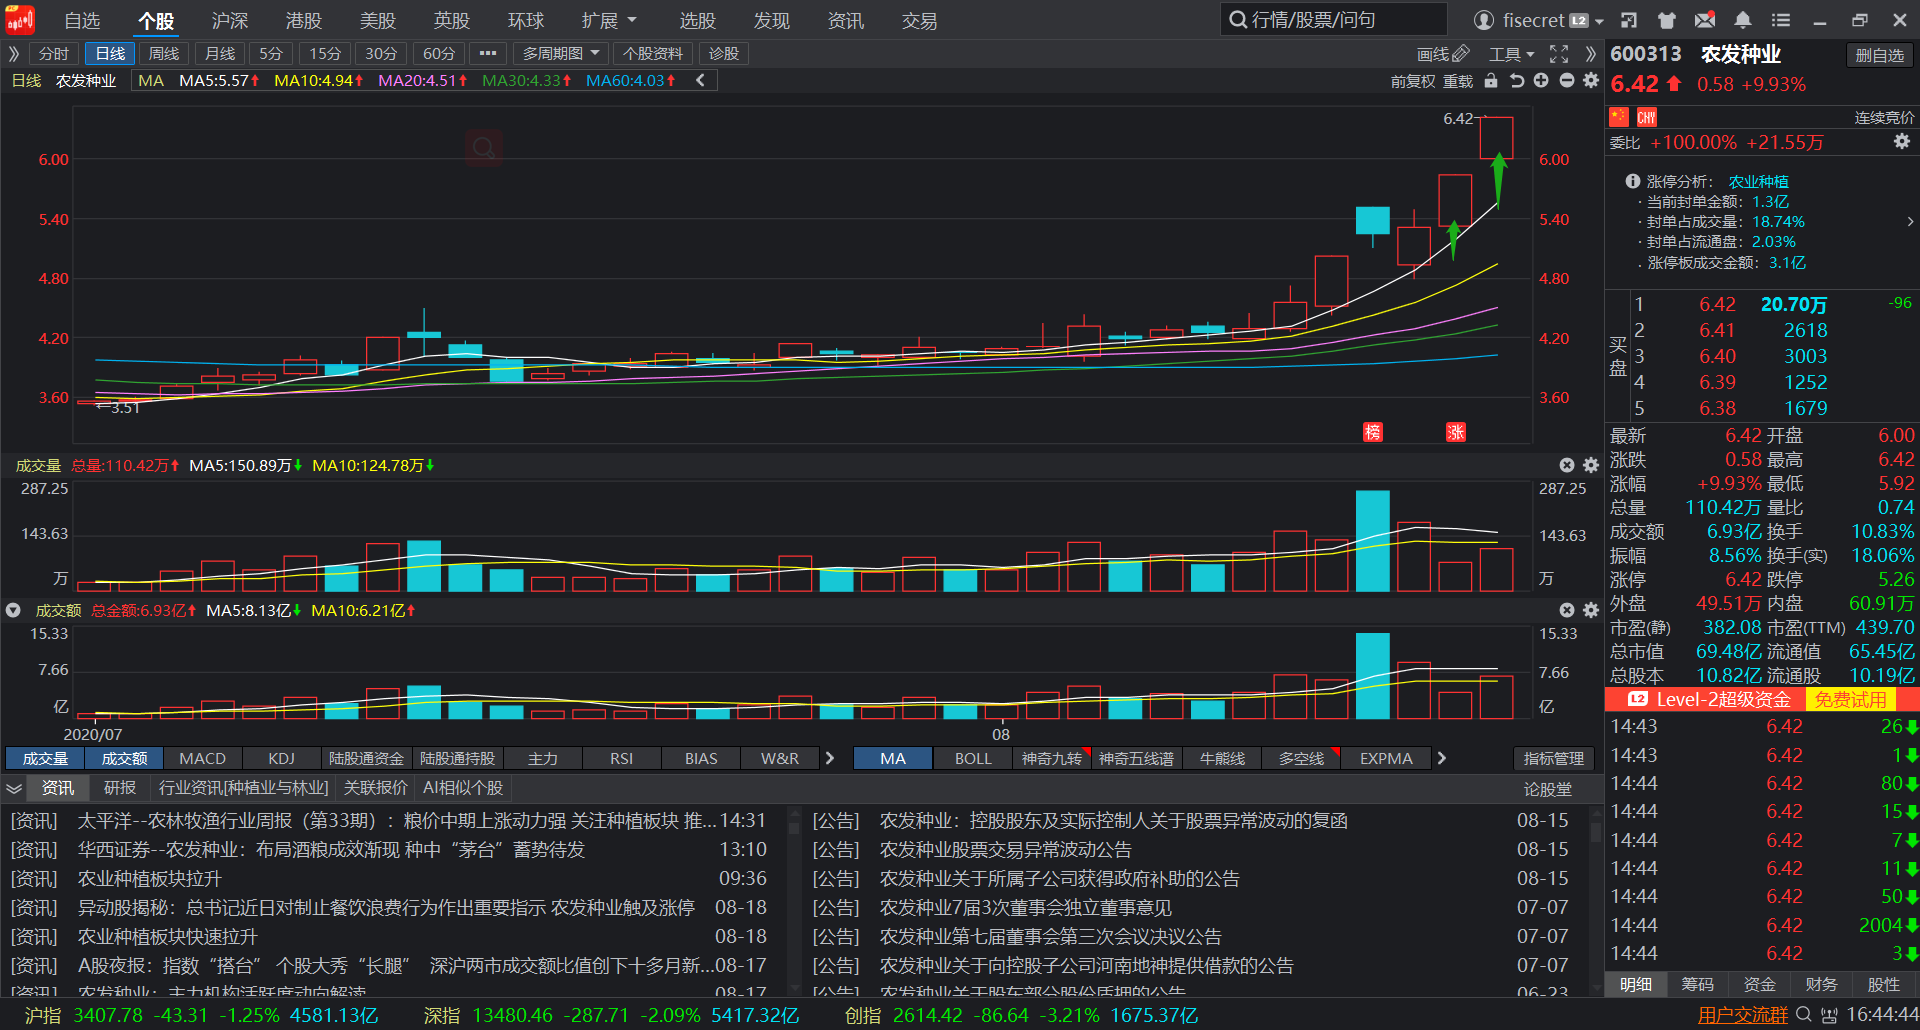Open the 扩展 dropdown menu
This screenshot has width=1920, height=1030.
609,20
